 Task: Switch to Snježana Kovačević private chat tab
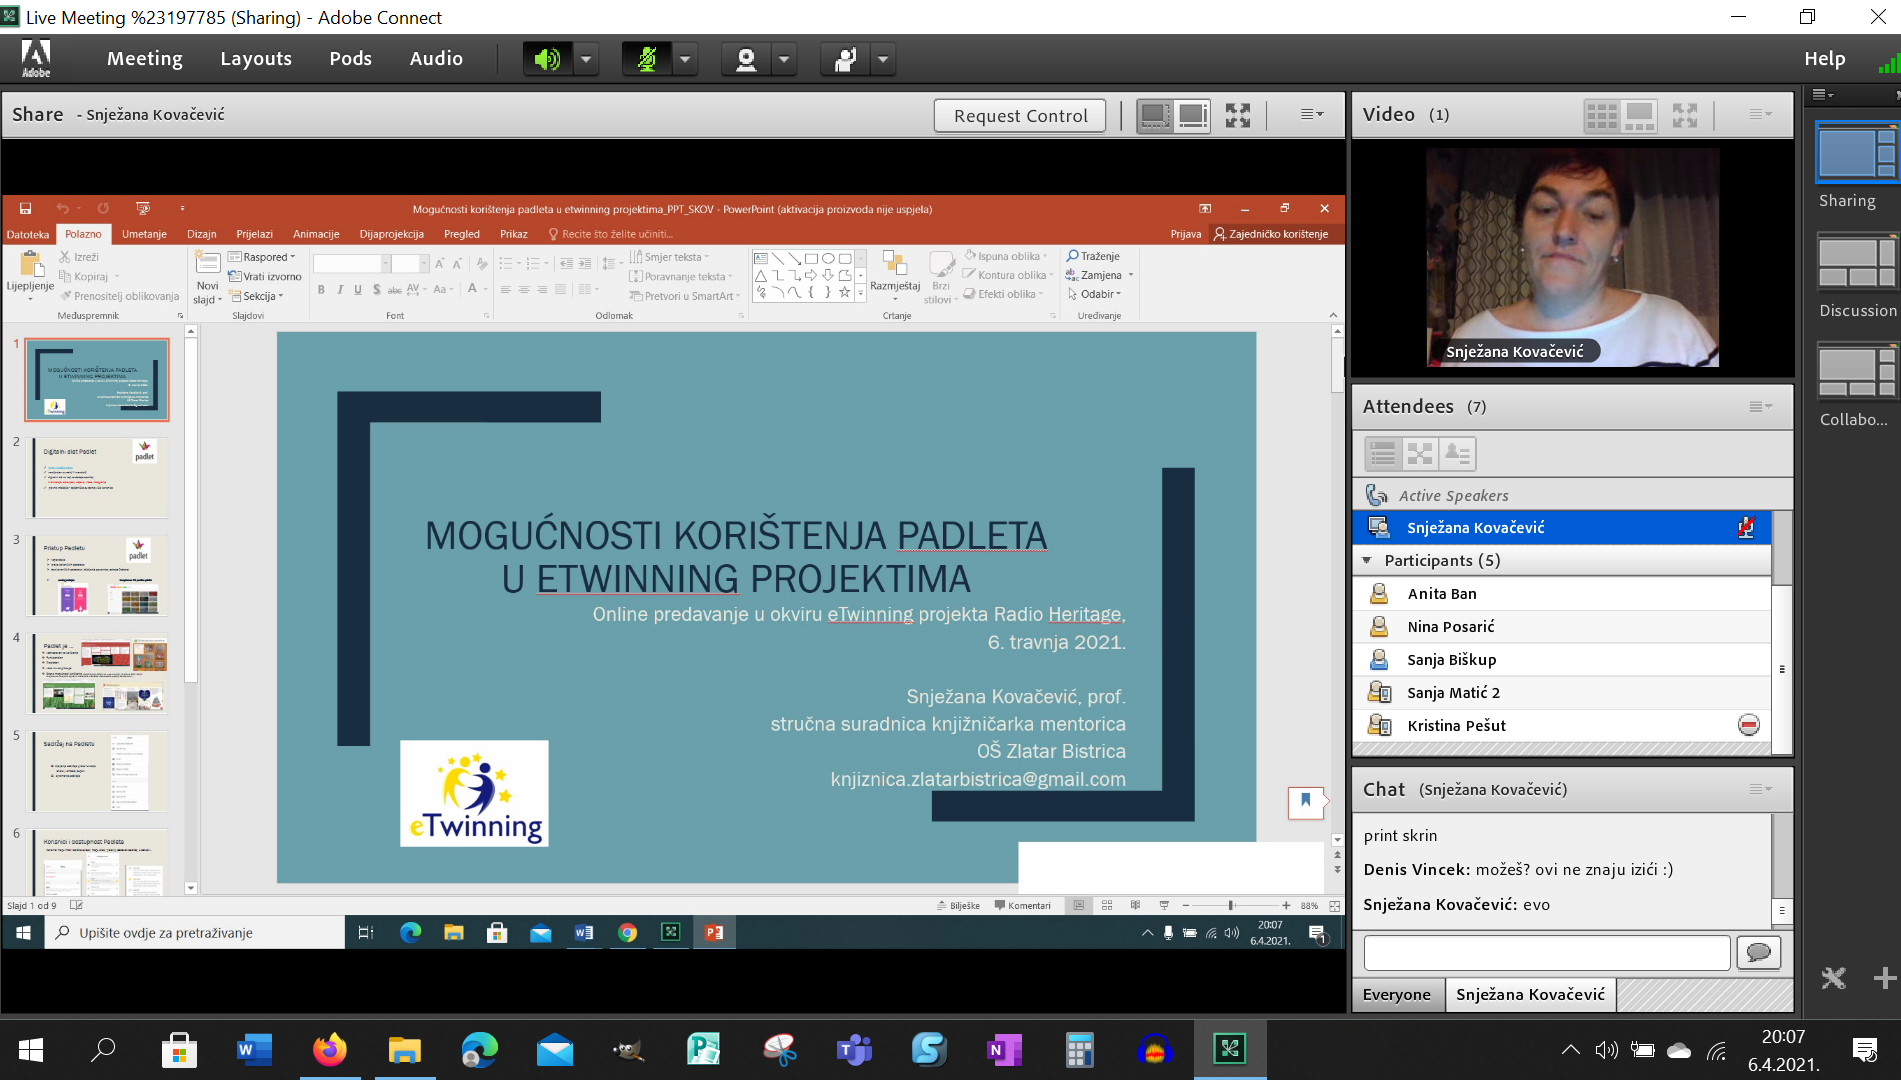coord(1530,995)
